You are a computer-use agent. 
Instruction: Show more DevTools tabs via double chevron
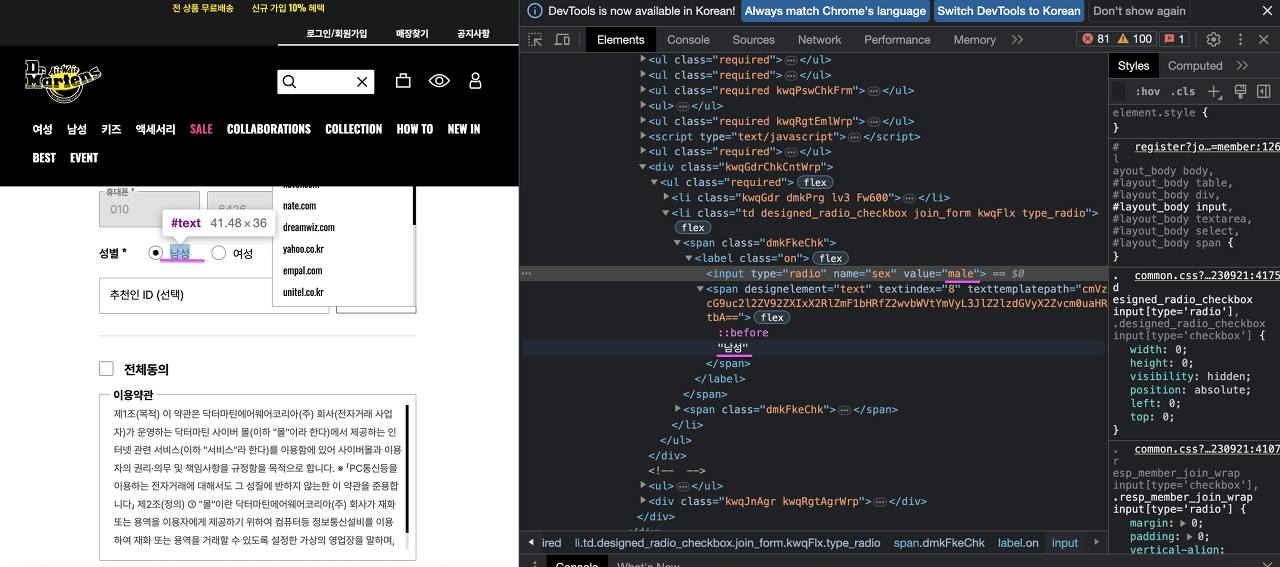[1017, 39]
